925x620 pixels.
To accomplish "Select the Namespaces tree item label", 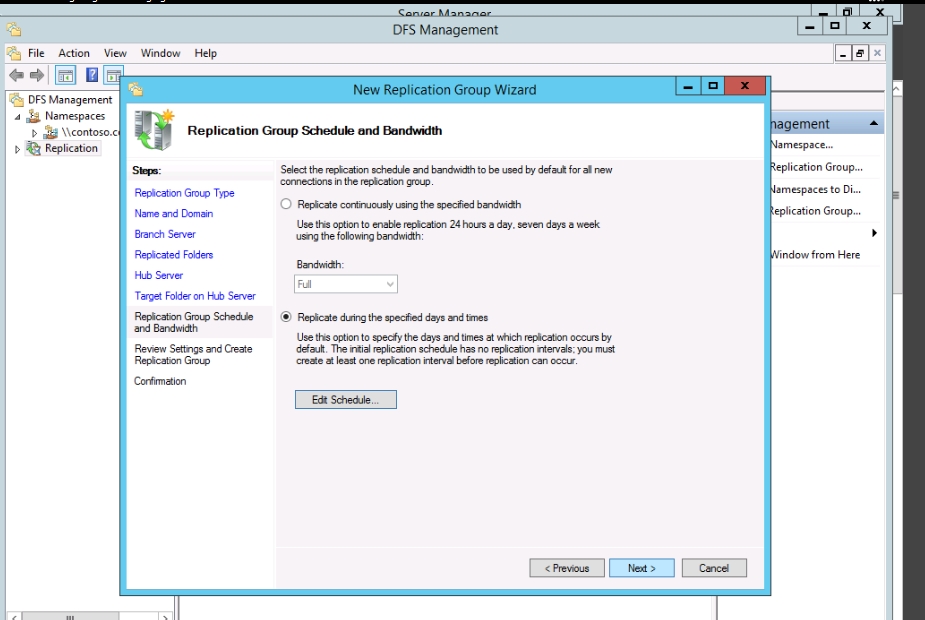I will point(75,116).
